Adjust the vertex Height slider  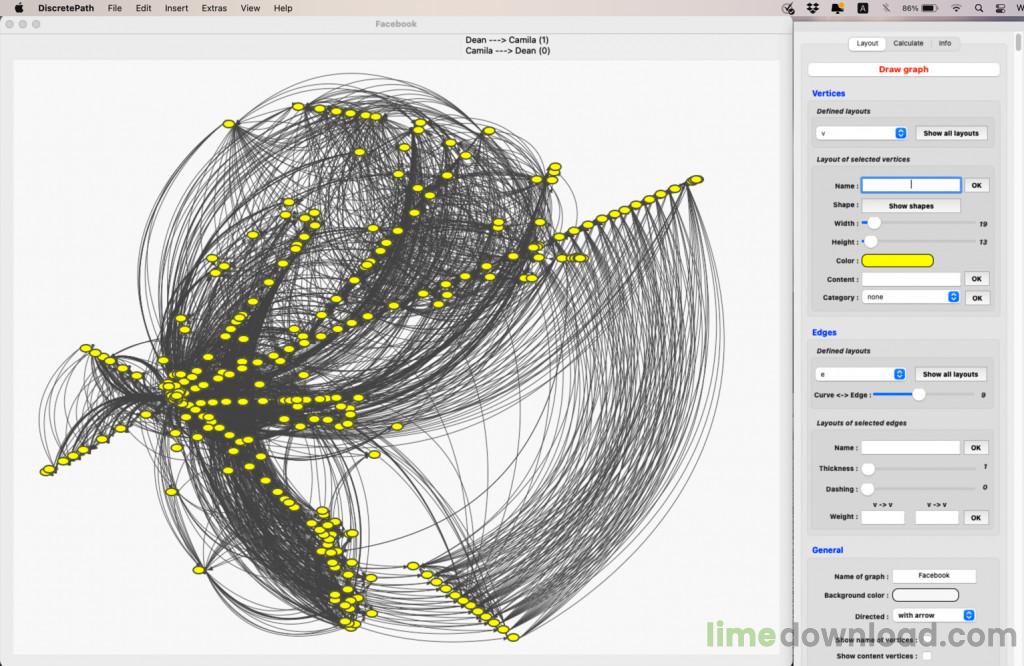[x=871, y=242]
